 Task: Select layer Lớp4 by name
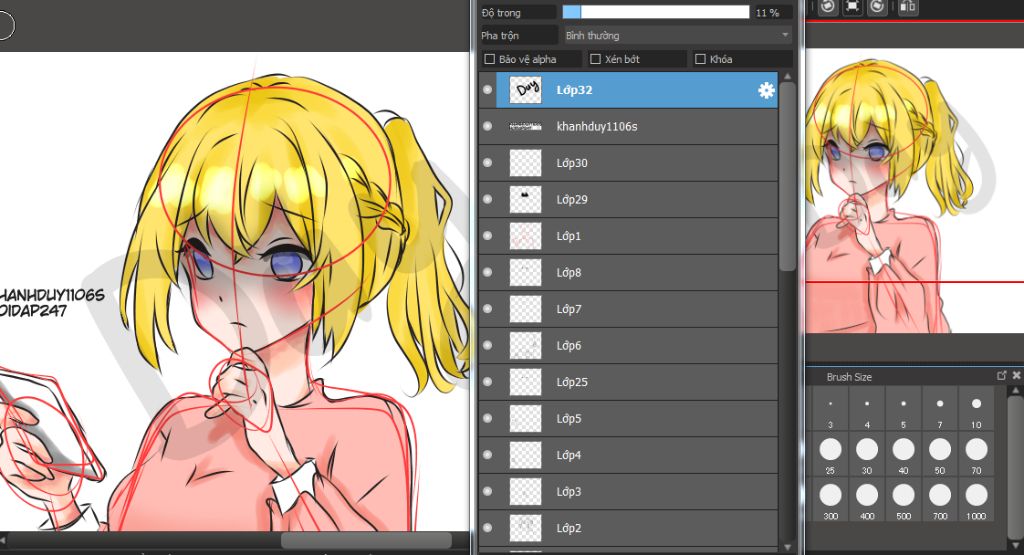tap(569, 455)
